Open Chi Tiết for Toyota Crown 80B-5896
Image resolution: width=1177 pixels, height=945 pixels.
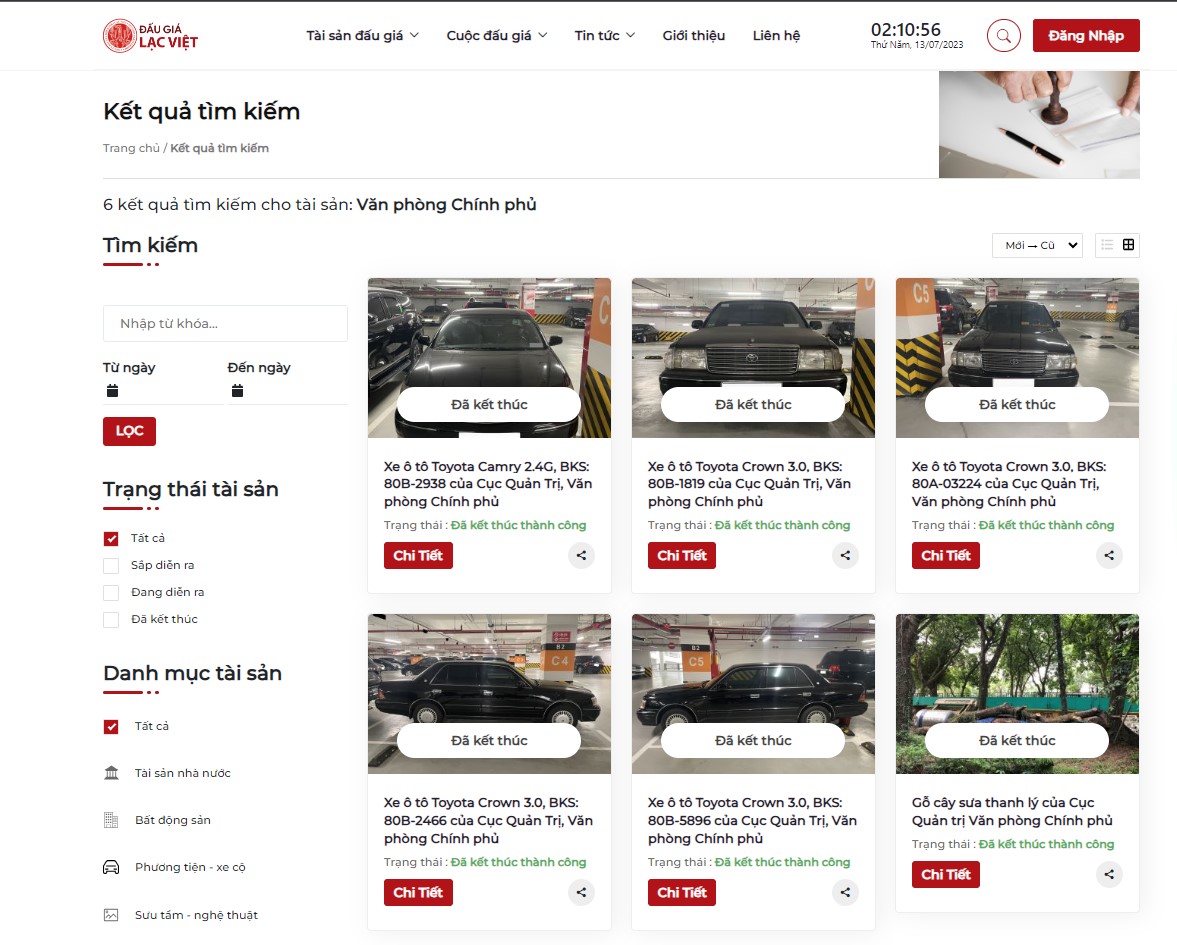click(x=682, y=892)
